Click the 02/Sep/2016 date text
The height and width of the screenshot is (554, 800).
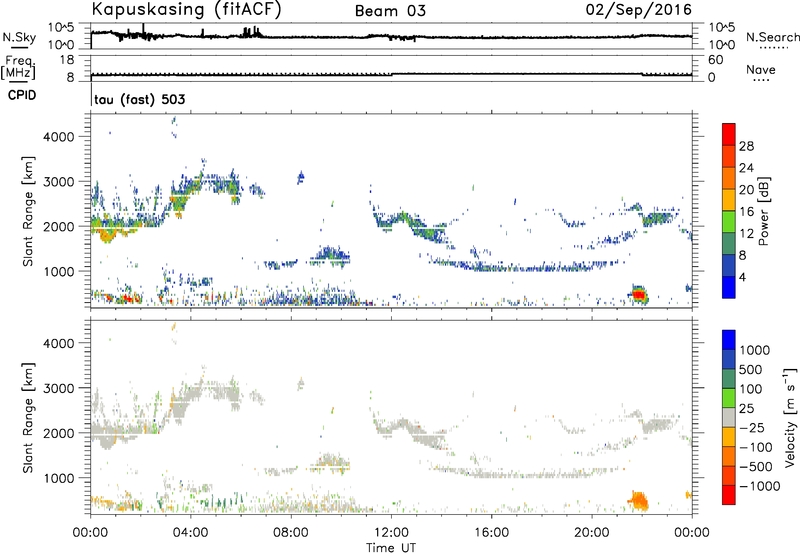638,10
